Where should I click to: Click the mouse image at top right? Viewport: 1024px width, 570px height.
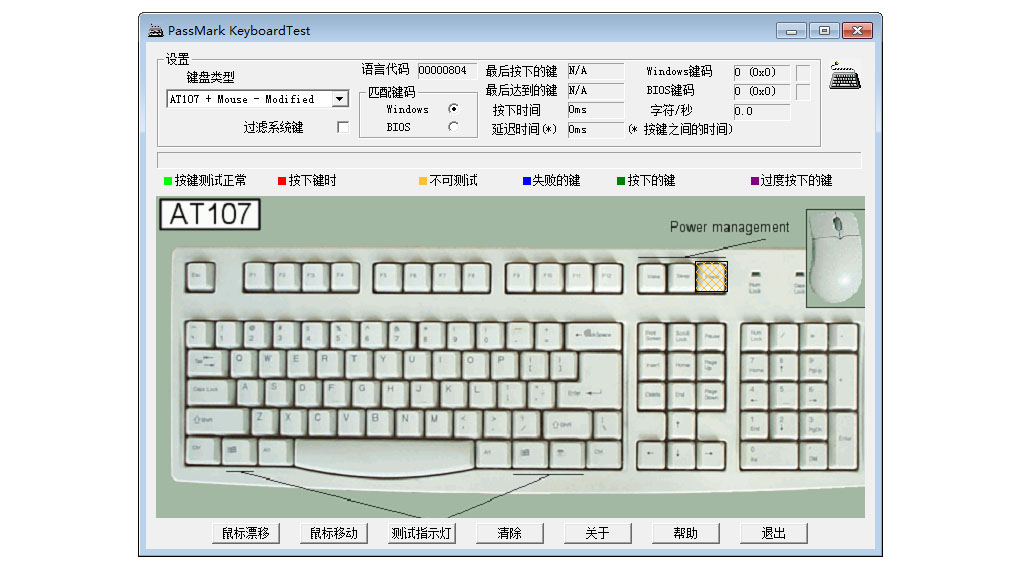click(x=835, y=258)
